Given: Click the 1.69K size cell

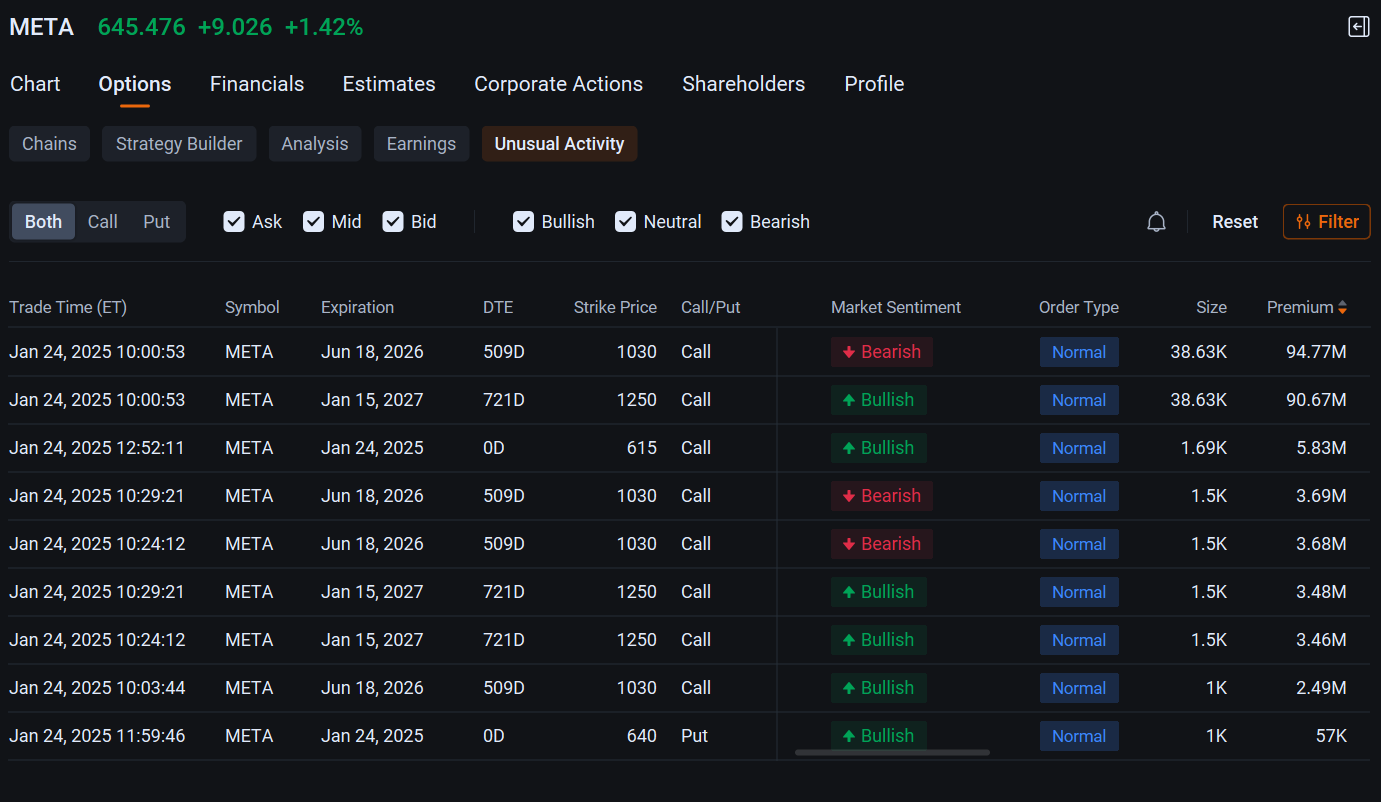Looking at the screenshot, I should 1204,448.
